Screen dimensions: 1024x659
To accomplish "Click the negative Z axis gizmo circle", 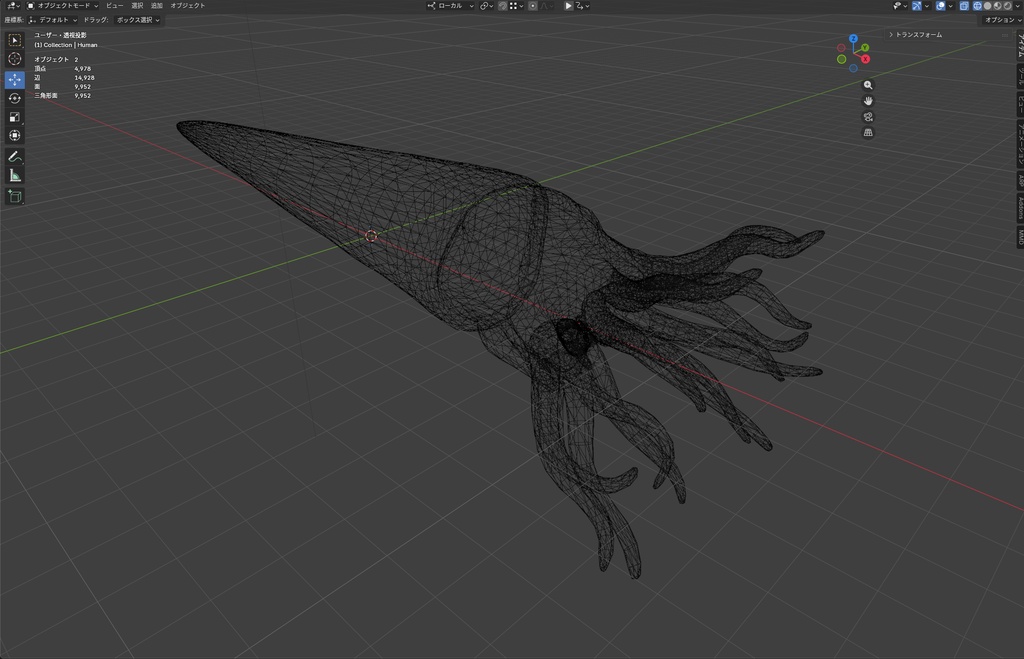I will [x=853, y=68].
